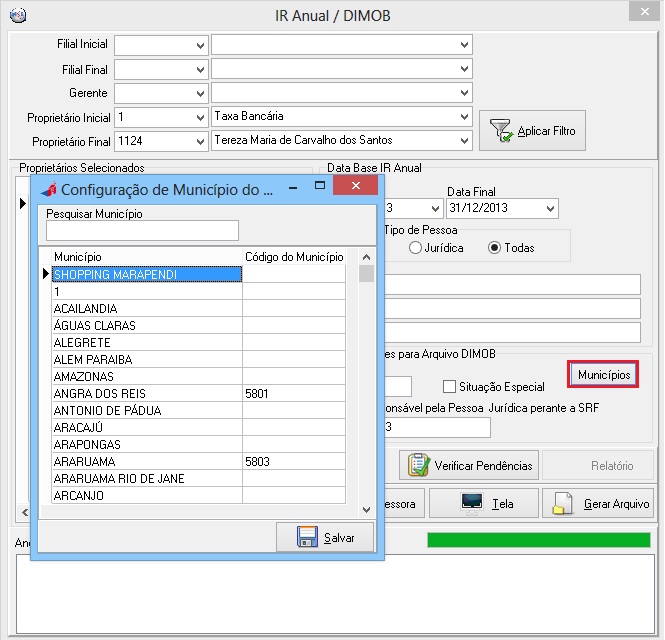Select the ARARUAMA municipality row
The width and height of the screenshot is (665, 640).
click(146, 462)
